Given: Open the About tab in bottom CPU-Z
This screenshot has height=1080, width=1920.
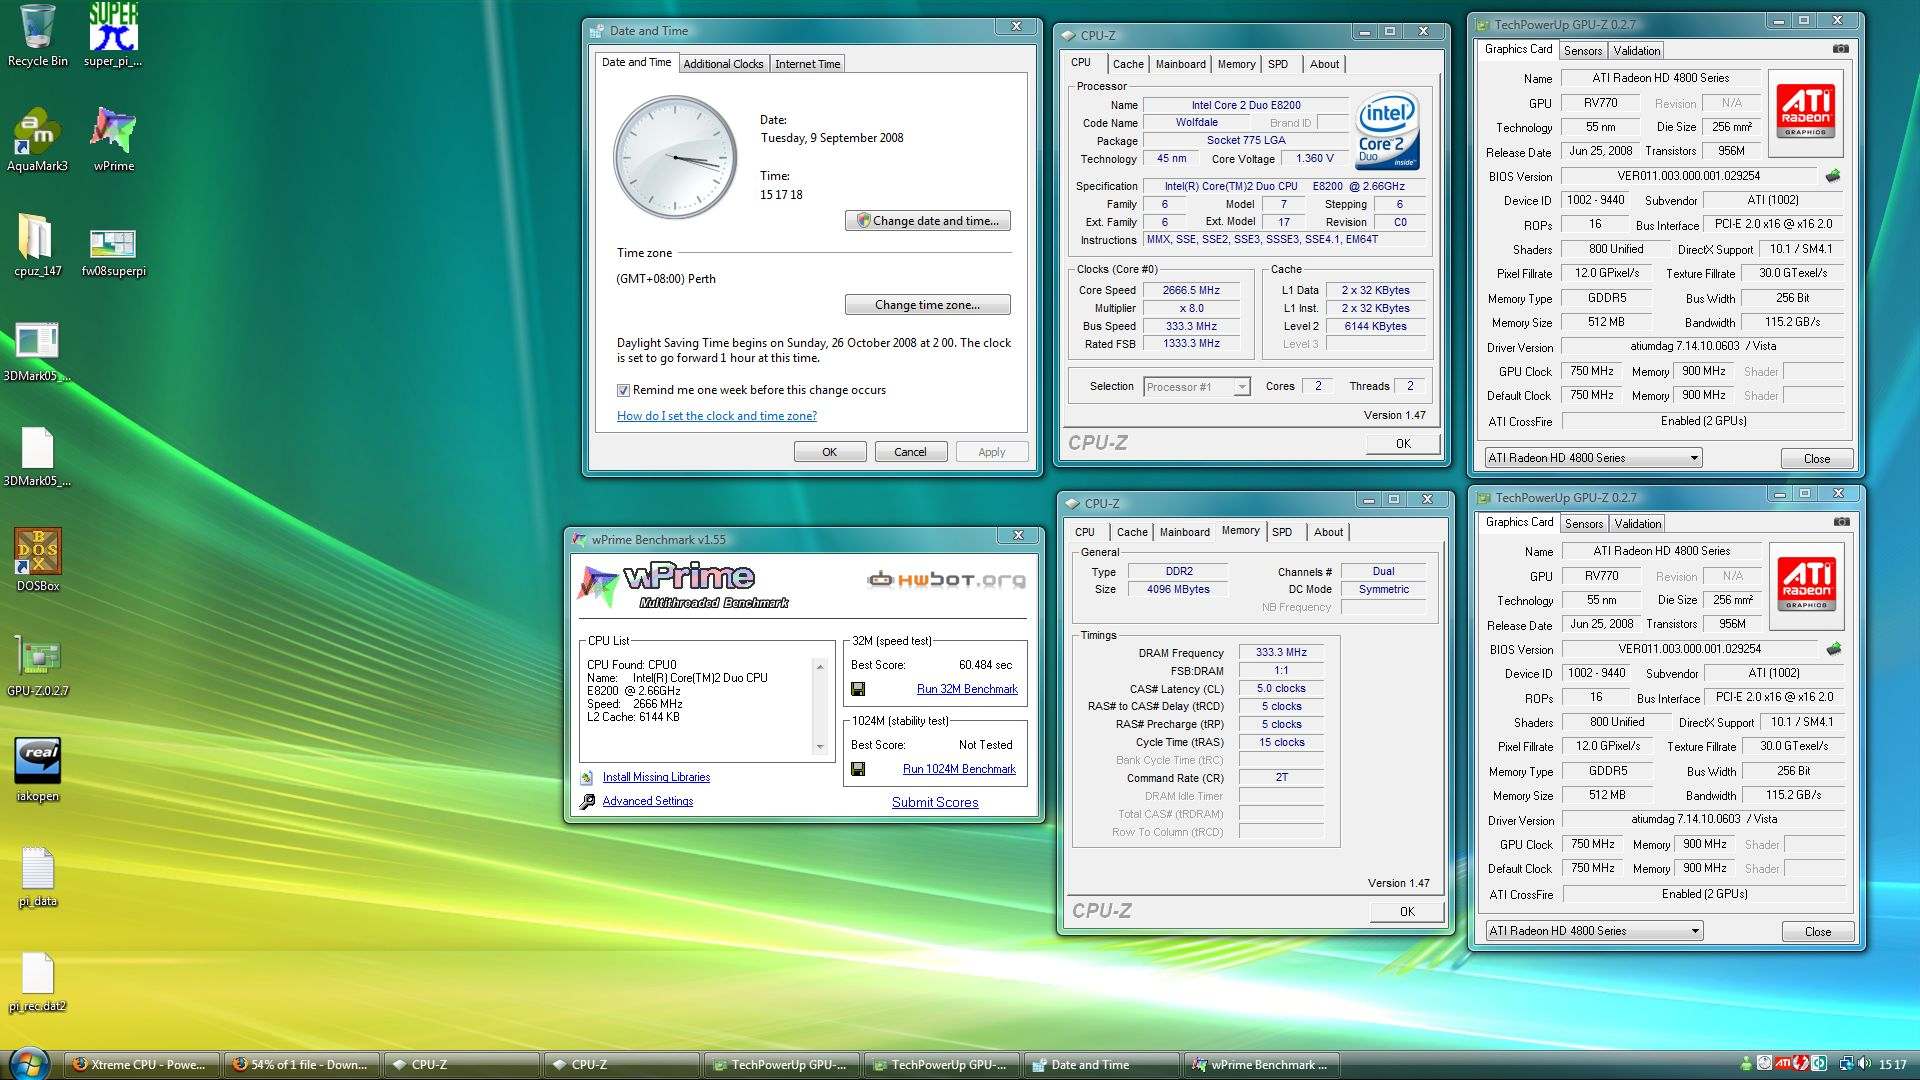Looking at the screenshot, I should click(x=1328, y=533).
